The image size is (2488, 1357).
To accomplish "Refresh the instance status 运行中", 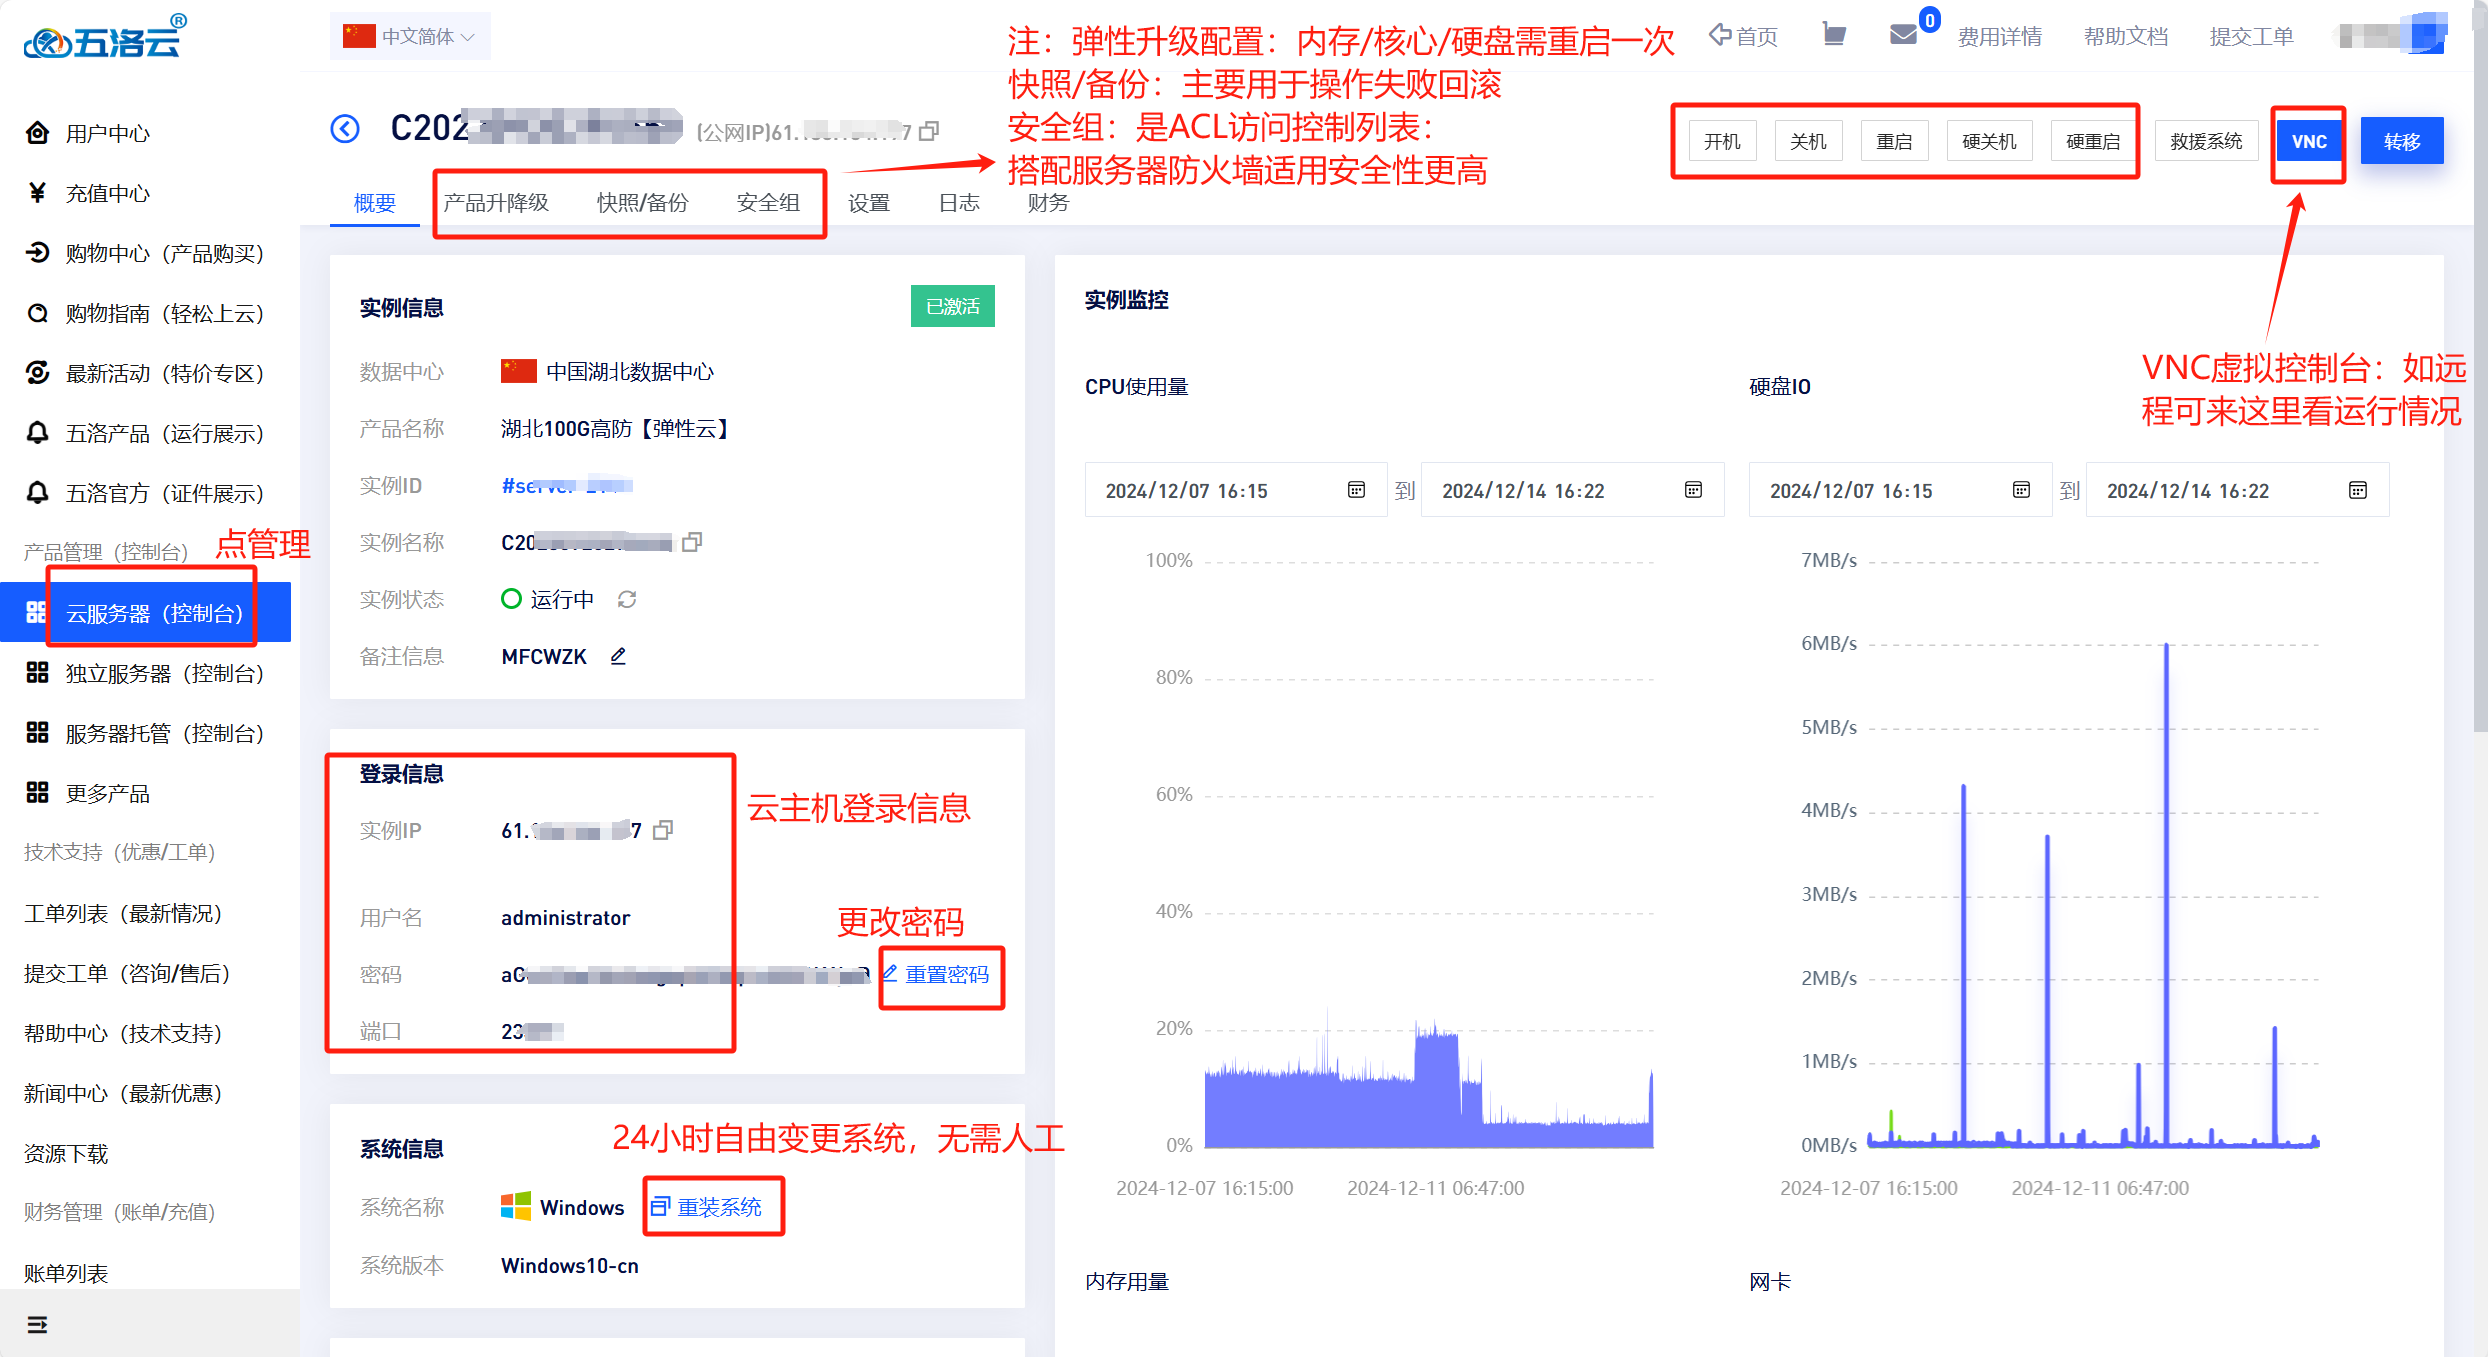I will (x=627, y=599).
